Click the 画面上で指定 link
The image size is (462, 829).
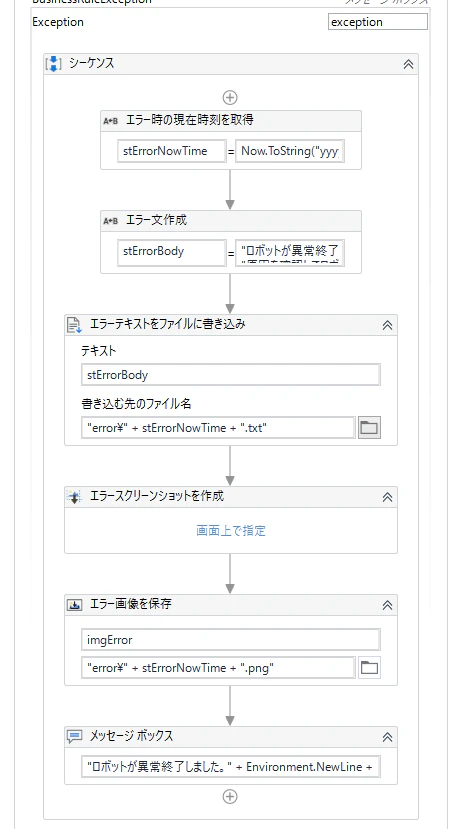click(x=231, y=530)
